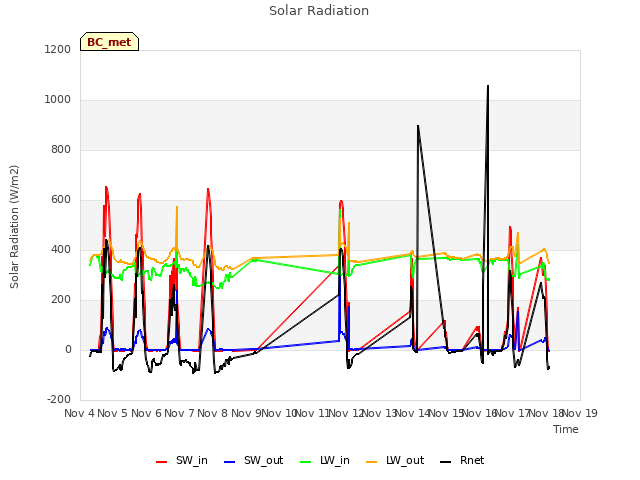Click the 800 y-axis tick label

tap(61, 149)
